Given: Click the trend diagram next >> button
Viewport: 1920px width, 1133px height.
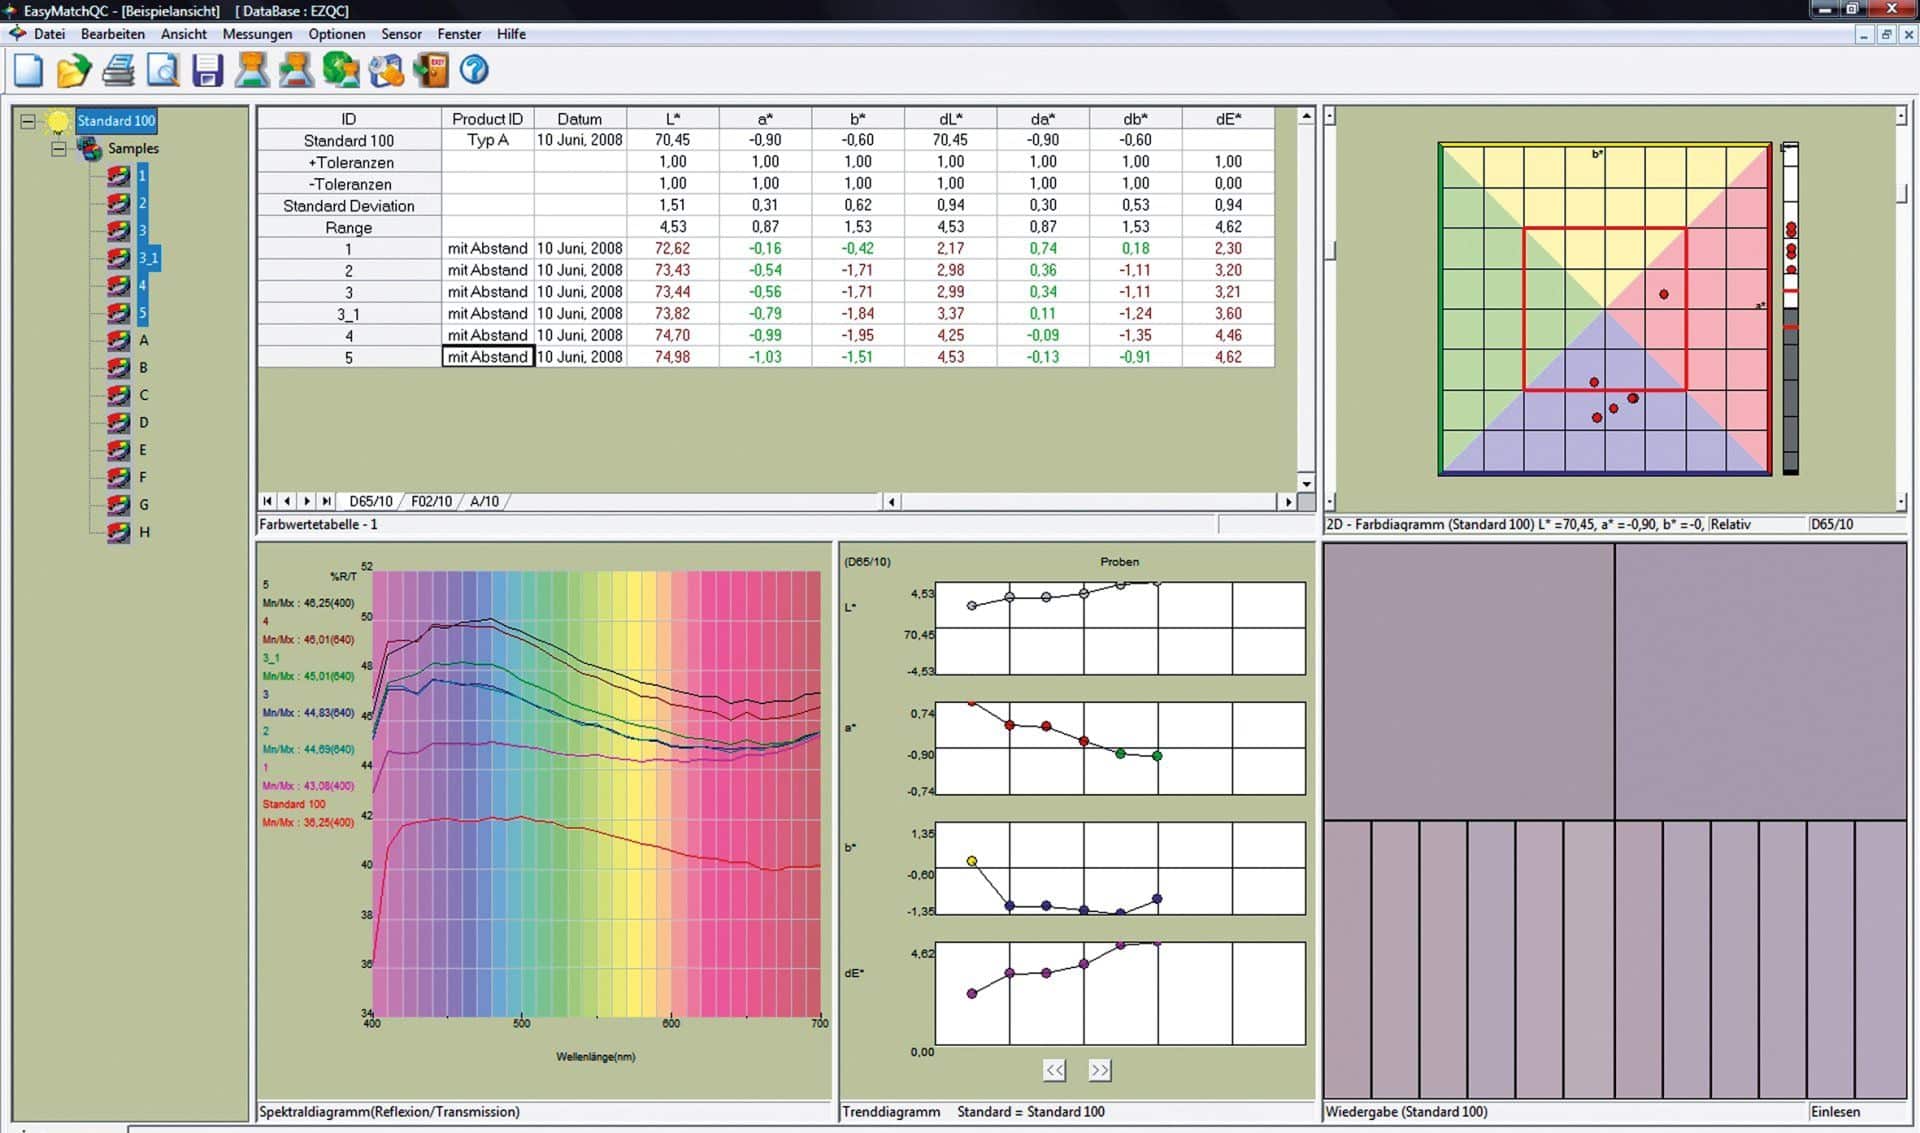Looking at the screenshot, I should coord(1099,1070).
